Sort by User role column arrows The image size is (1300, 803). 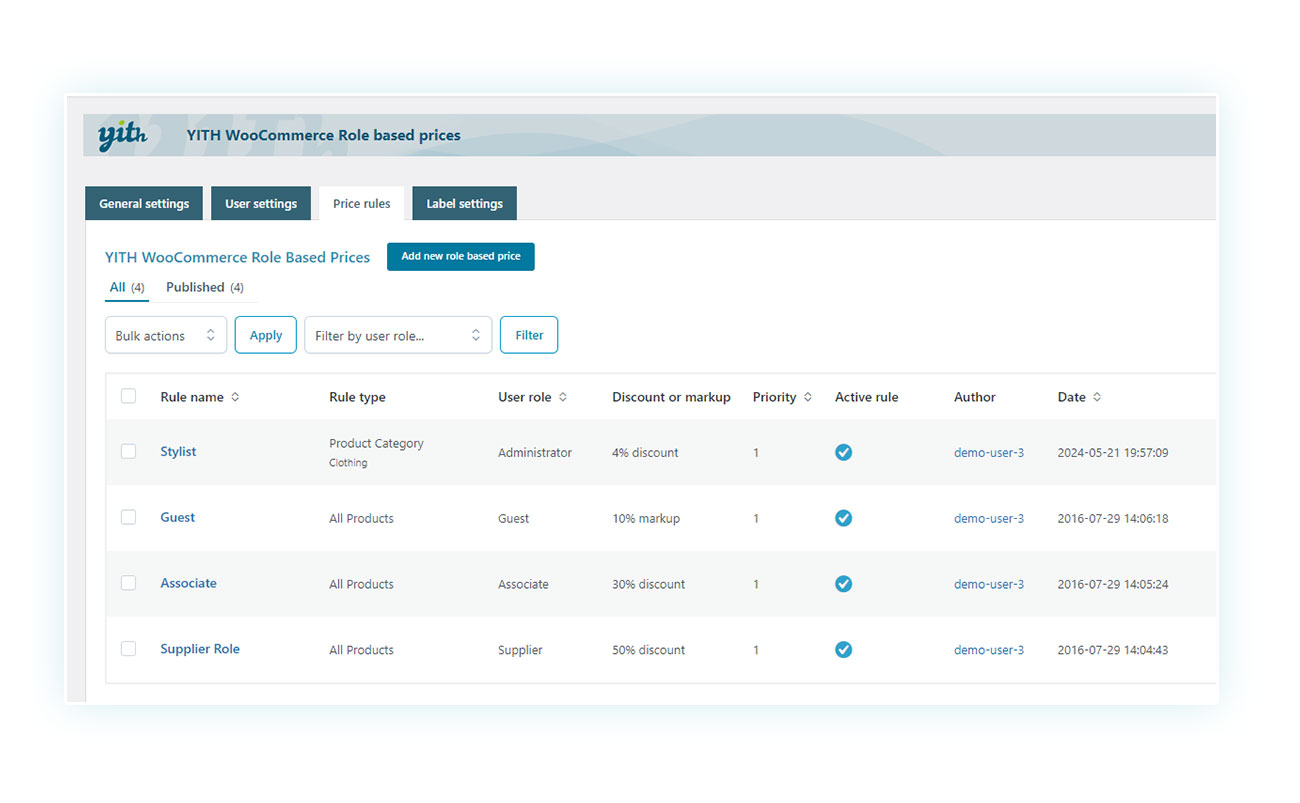click(563, 397)
